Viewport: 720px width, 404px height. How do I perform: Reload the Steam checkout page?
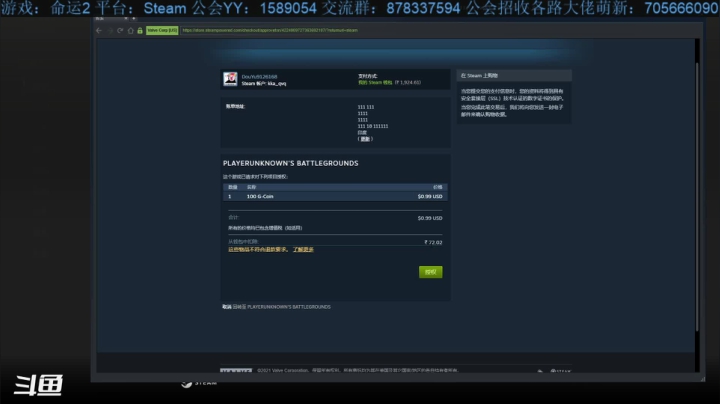[x=120, y=30]
